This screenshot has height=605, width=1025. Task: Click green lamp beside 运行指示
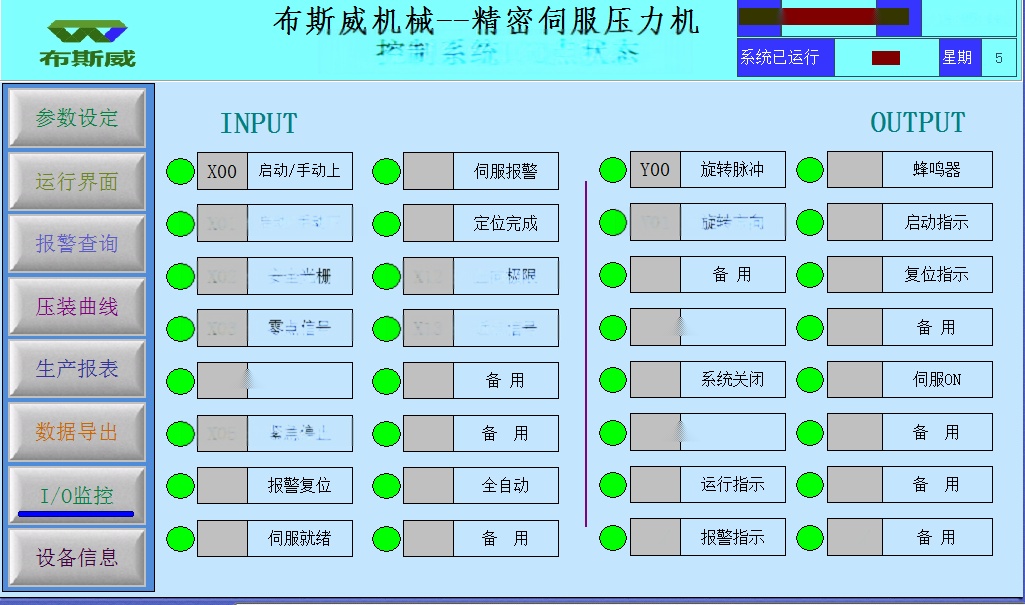click(613, 485)
